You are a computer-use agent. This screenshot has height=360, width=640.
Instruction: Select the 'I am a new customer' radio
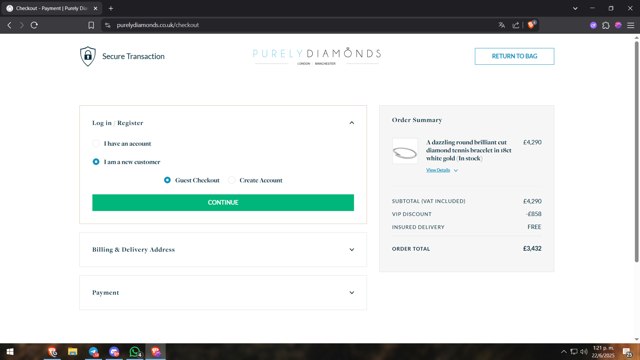click(x=96, y=162)
